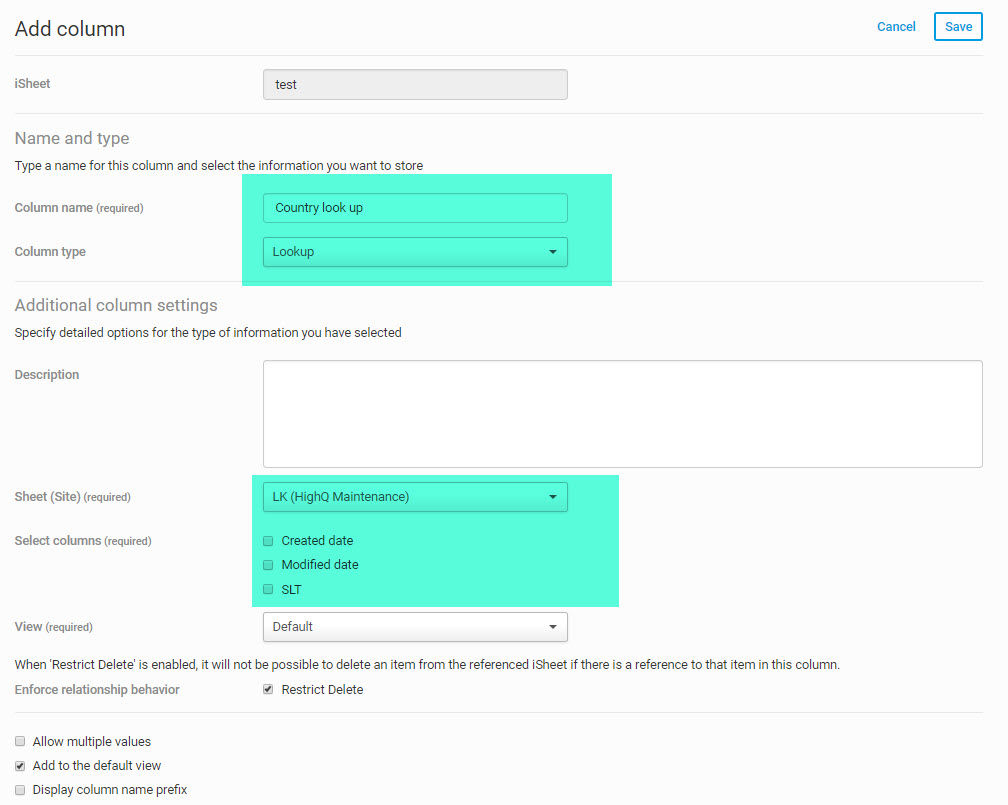Click the View dropdown arrow icon
1008x805 pixels.
[x=553, y=627]
